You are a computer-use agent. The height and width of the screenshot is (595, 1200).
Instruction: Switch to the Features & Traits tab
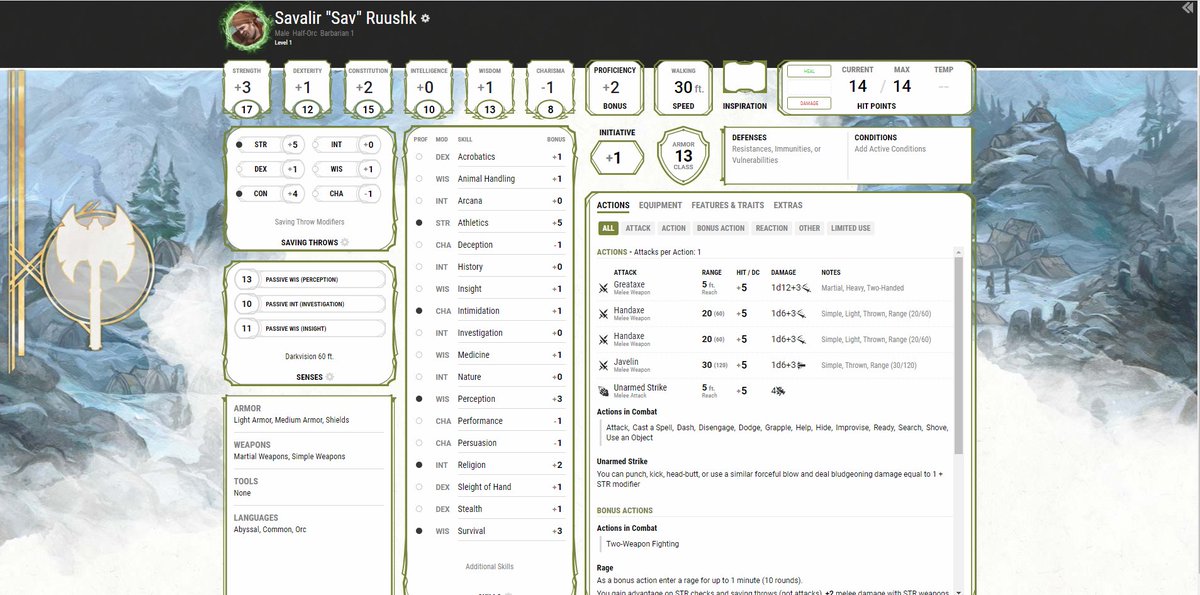[727, 205]
